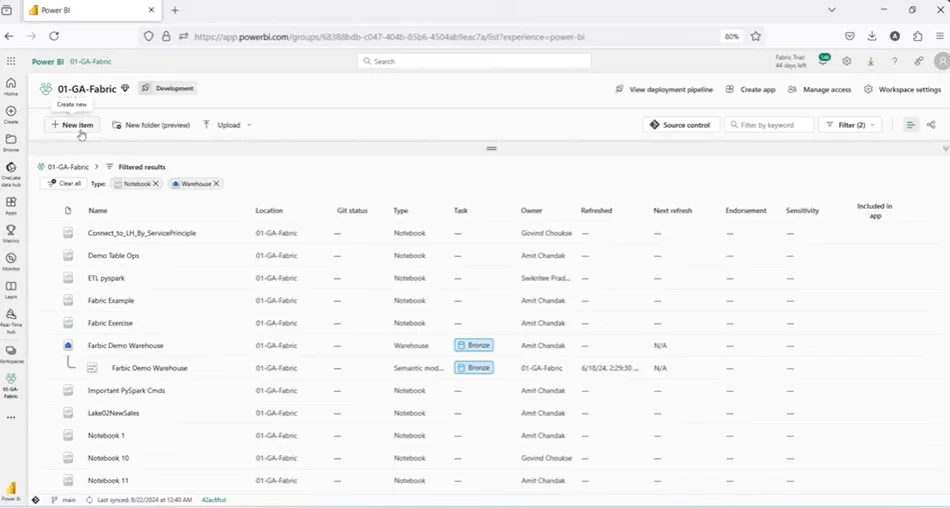Sort by Owner column header
950x508 pixels.
pos(531,210)
